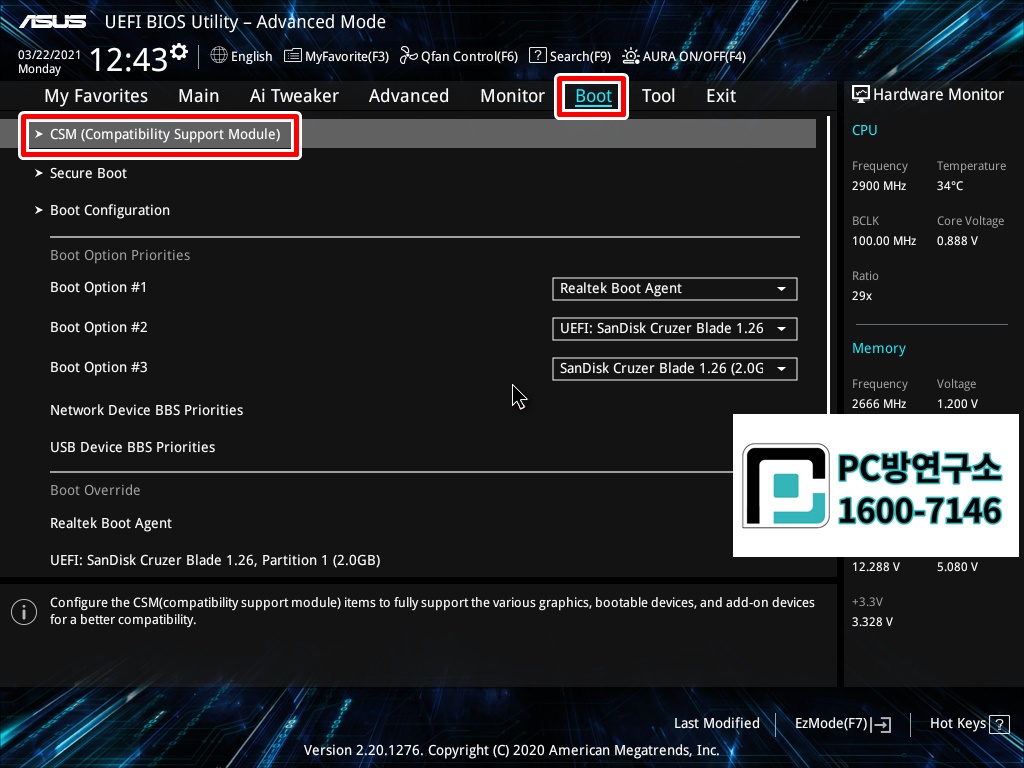The width and height of the screenshot is (1024, 768).
Task: Click AURA ON/OFF(F4) label
Action: tap(694, 56)
